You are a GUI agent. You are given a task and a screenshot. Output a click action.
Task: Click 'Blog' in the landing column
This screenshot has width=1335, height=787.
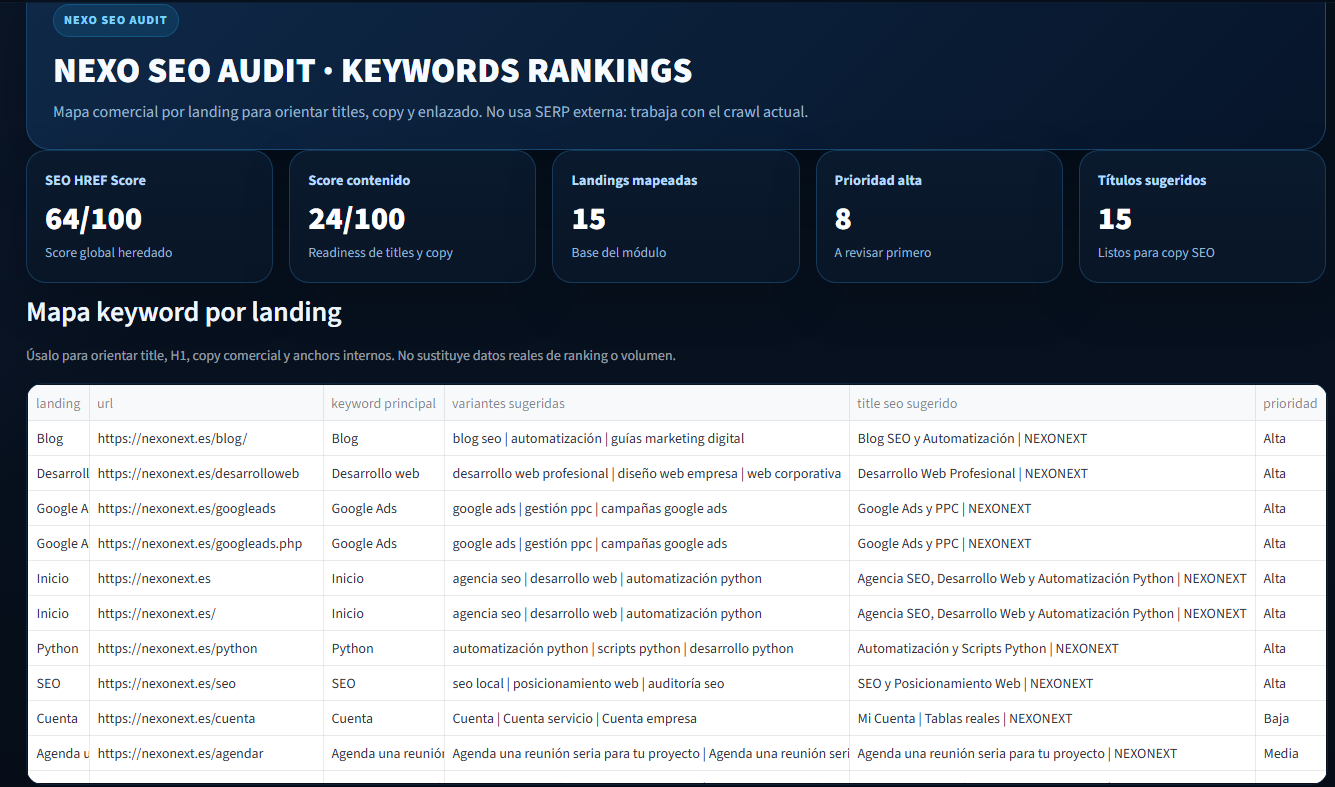[x=58, y=438]
